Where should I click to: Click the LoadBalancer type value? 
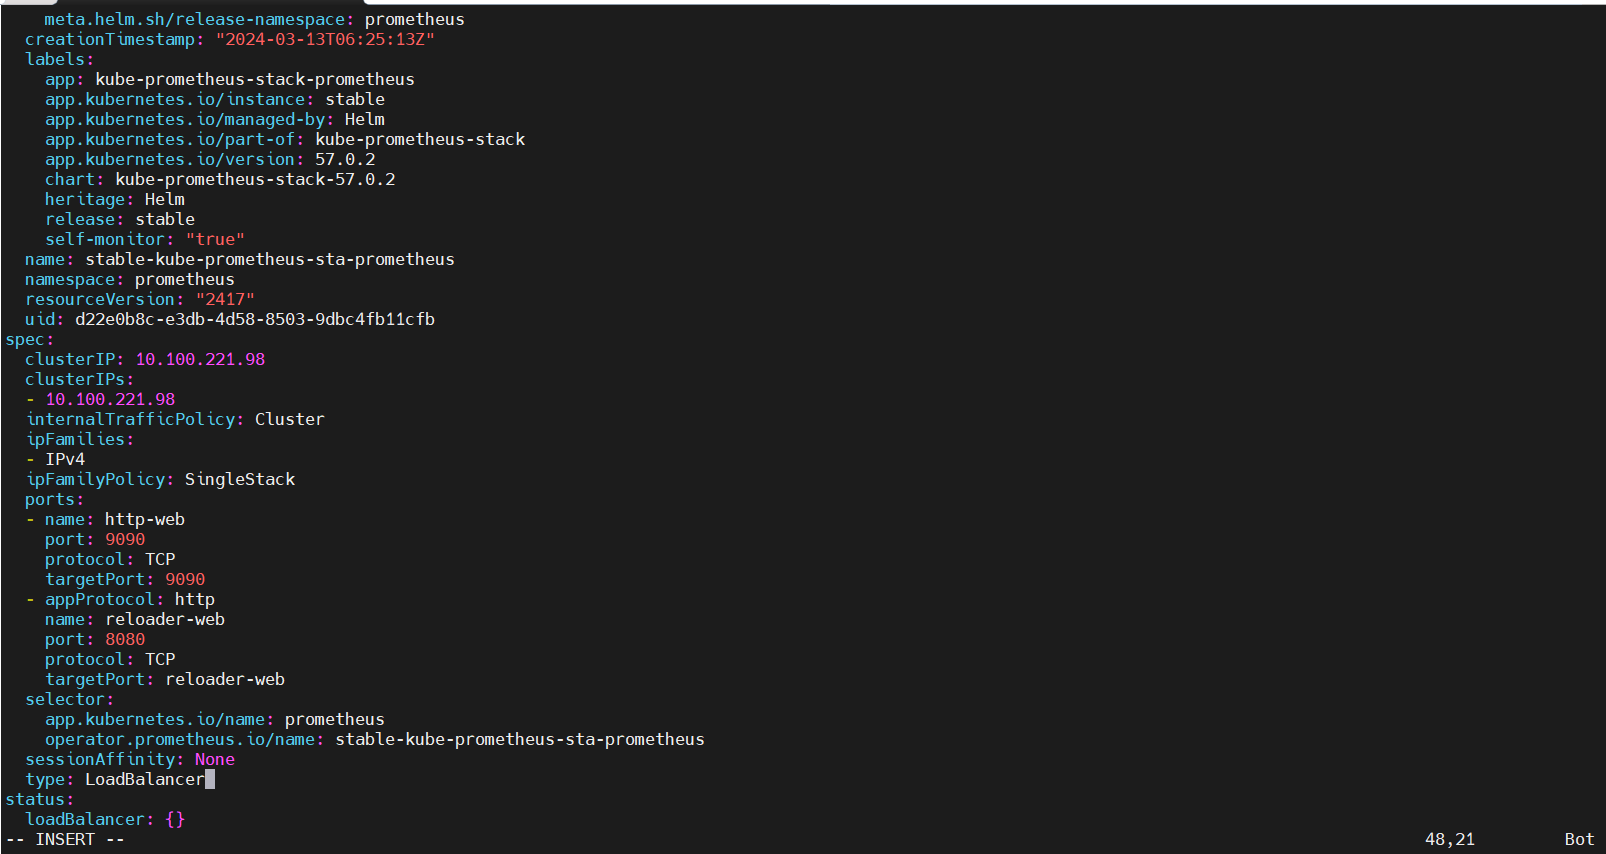click(144, 779)
